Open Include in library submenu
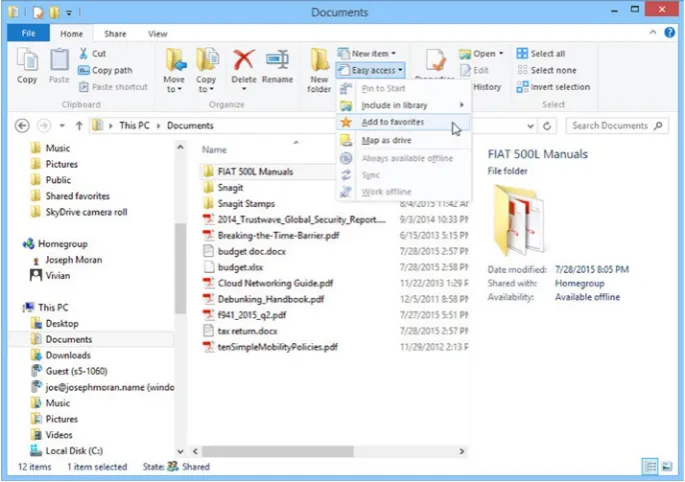 coord(403,105)
